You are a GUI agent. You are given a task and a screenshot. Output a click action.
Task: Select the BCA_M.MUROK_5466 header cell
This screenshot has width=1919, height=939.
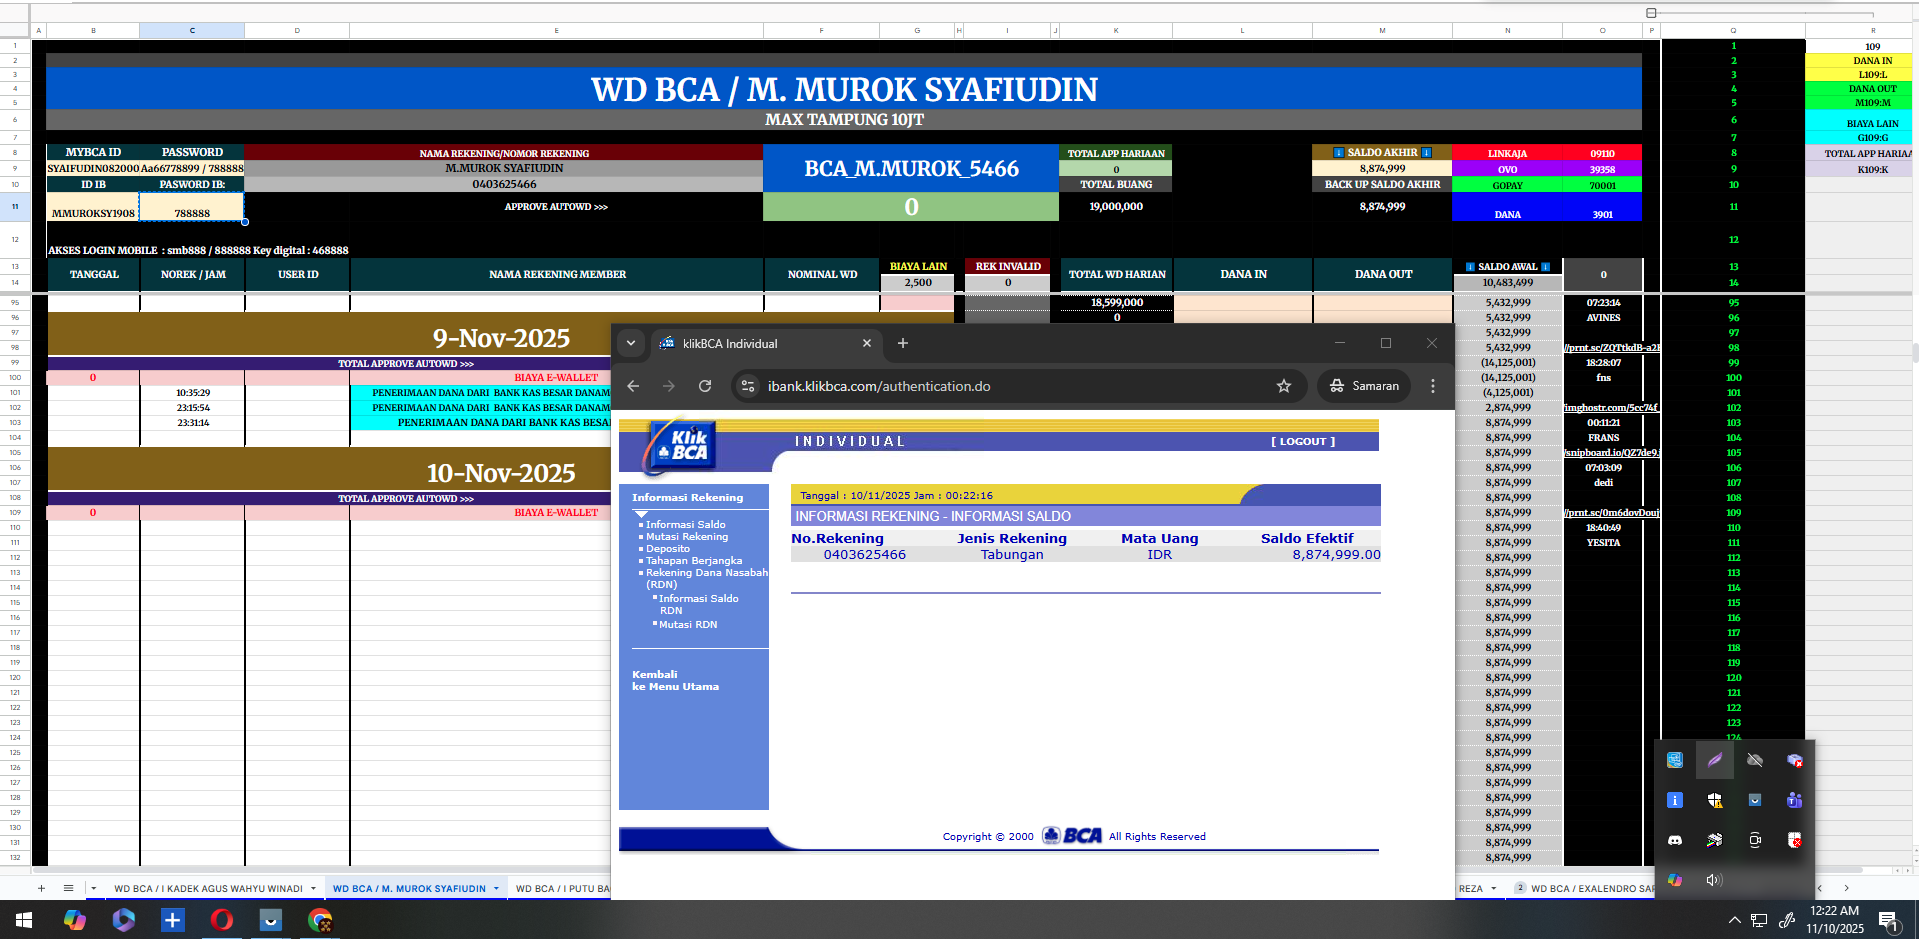(x=911, y=168)
